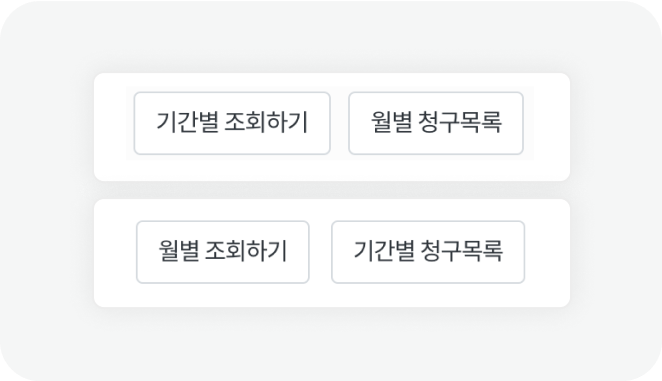Open period-based billing list in bottom card

coord(428,252)
